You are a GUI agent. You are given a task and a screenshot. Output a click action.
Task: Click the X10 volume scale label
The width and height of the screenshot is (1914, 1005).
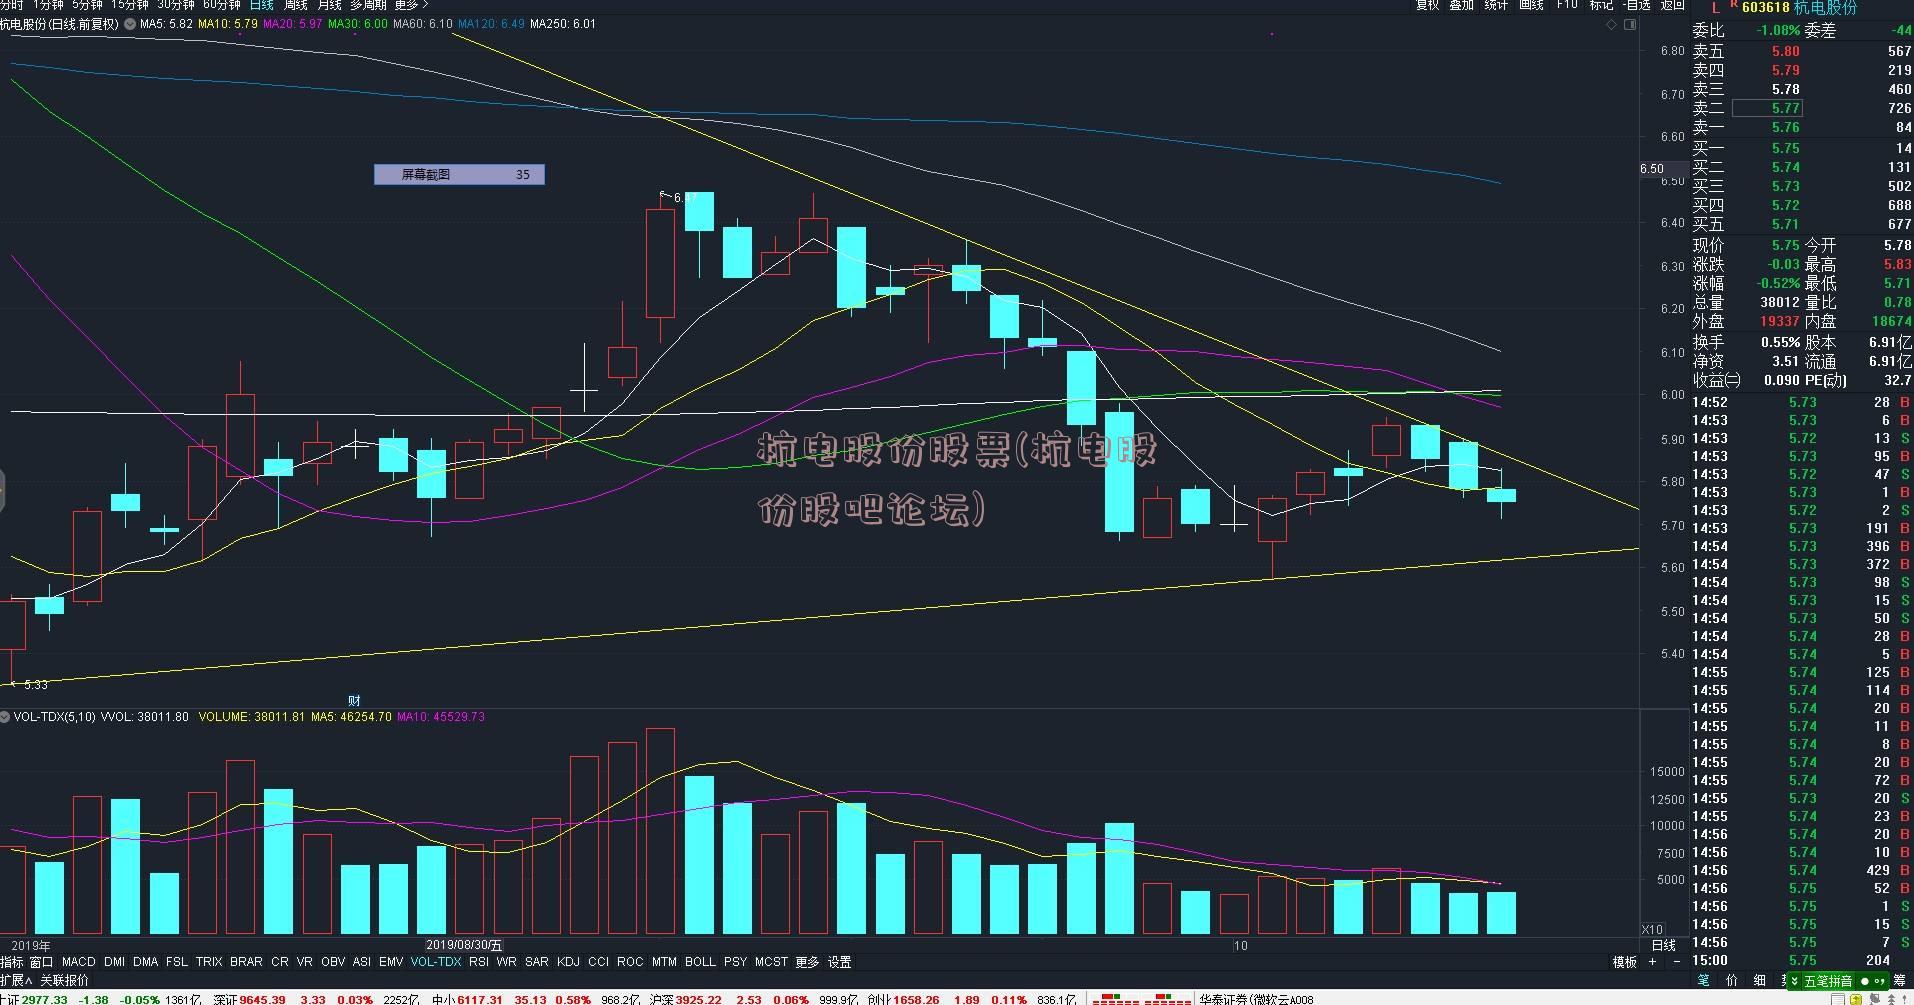(1652, 930)
